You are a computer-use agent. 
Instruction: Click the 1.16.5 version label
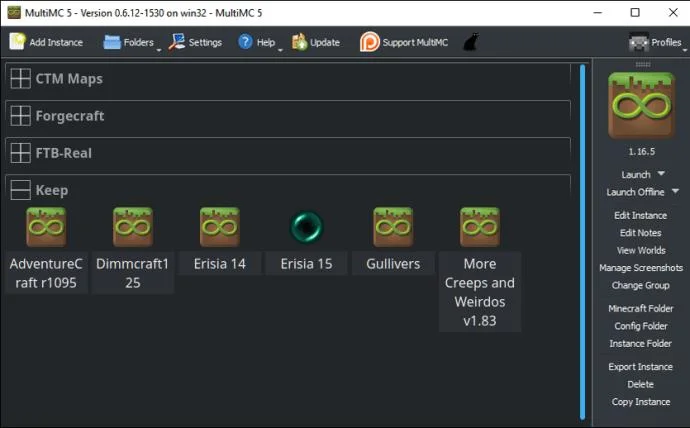(x=641, y=152)
